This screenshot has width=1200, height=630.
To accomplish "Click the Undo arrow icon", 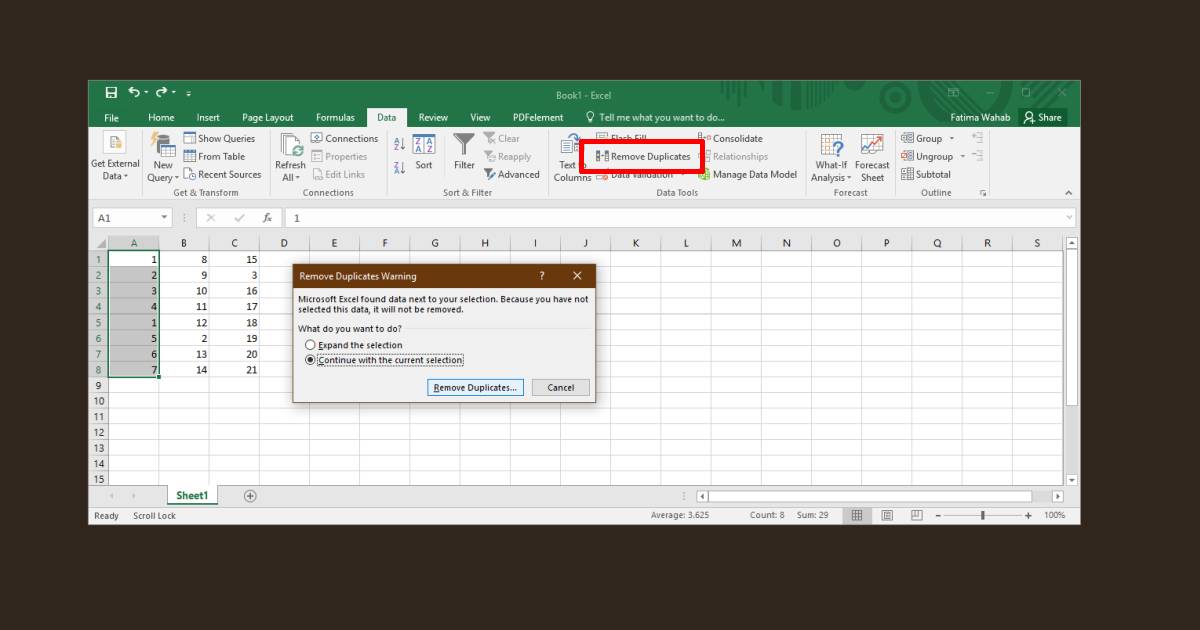I will click(x=134, y=93).
